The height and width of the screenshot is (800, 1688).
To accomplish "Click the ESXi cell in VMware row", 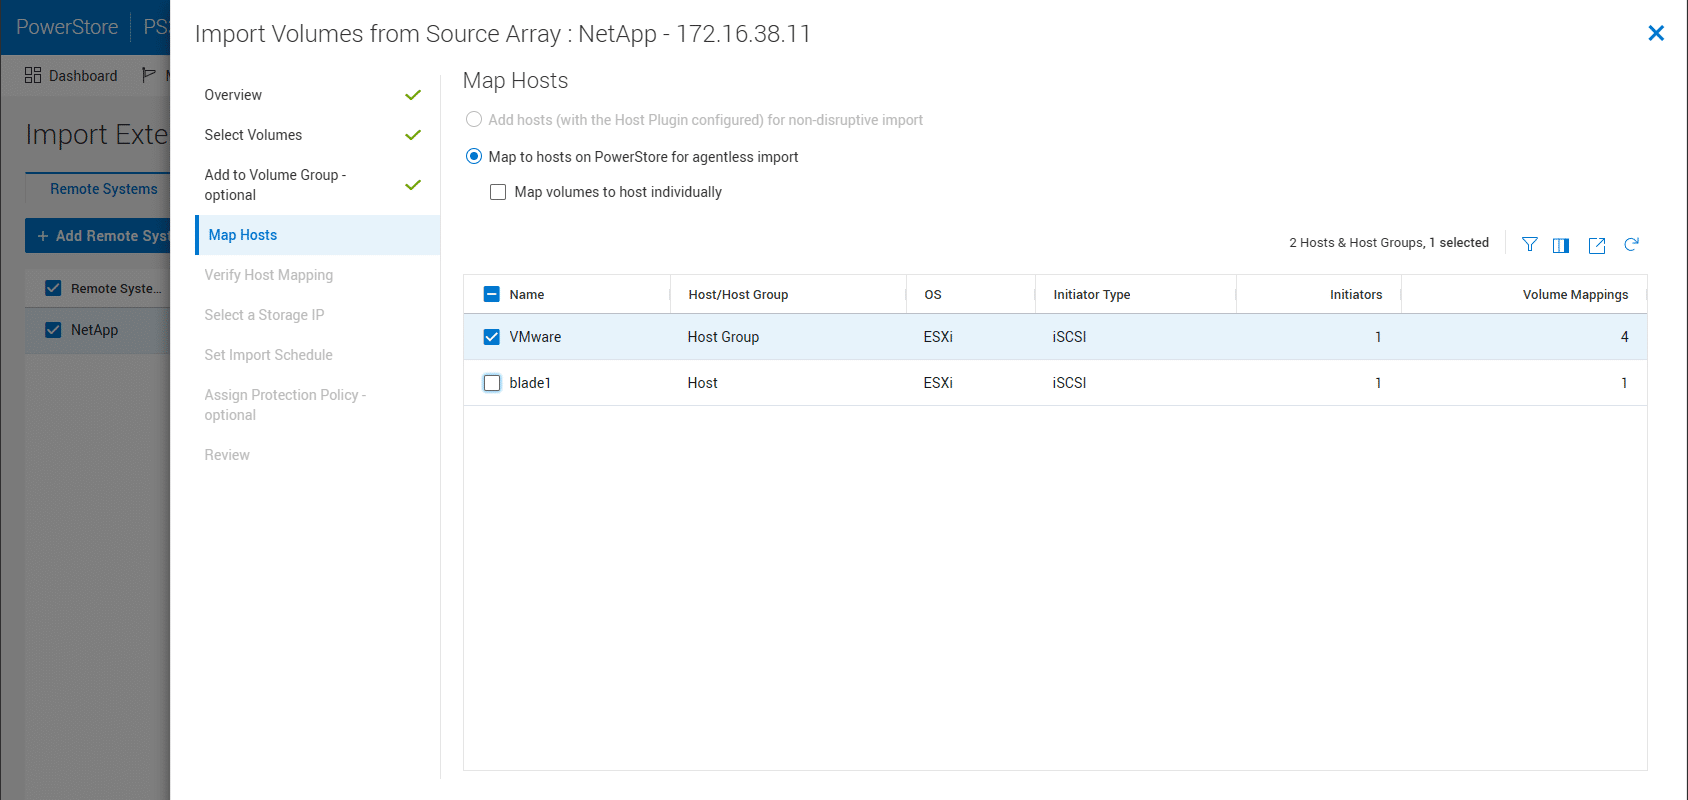I will tap(938, 337).
